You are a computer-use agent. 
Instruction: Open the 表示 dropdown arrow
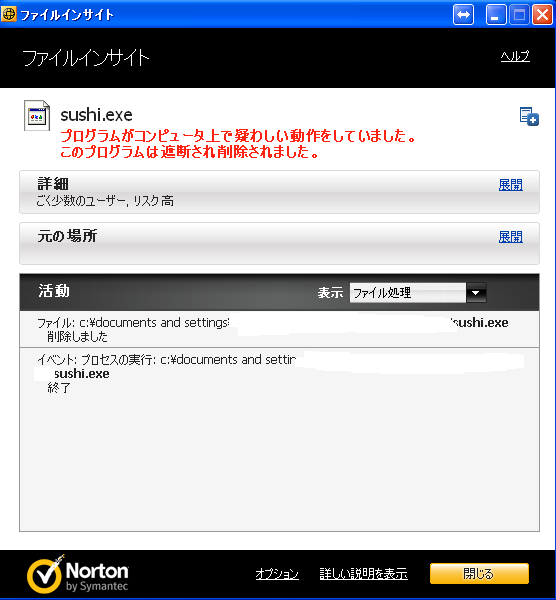click(x=476, y=293)
